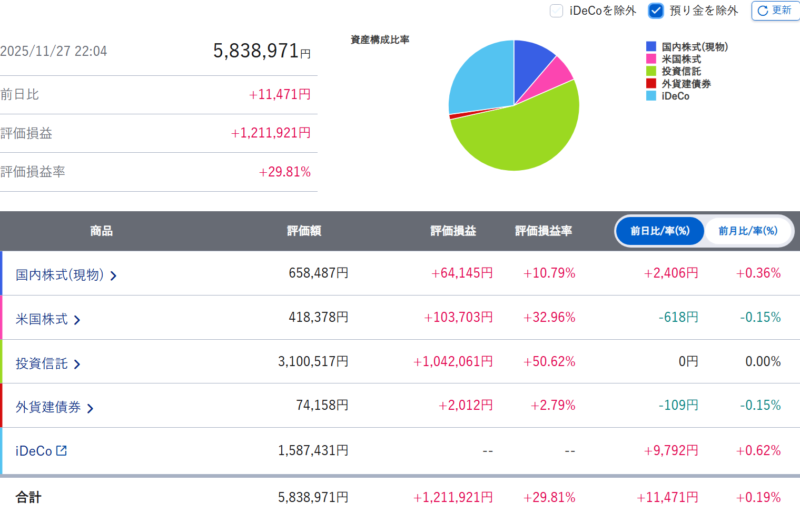Image resolution: width=800 pixels, height=512 pixels.
Task: Click the green 投資信託 legend square
Action: pos(651,72)
